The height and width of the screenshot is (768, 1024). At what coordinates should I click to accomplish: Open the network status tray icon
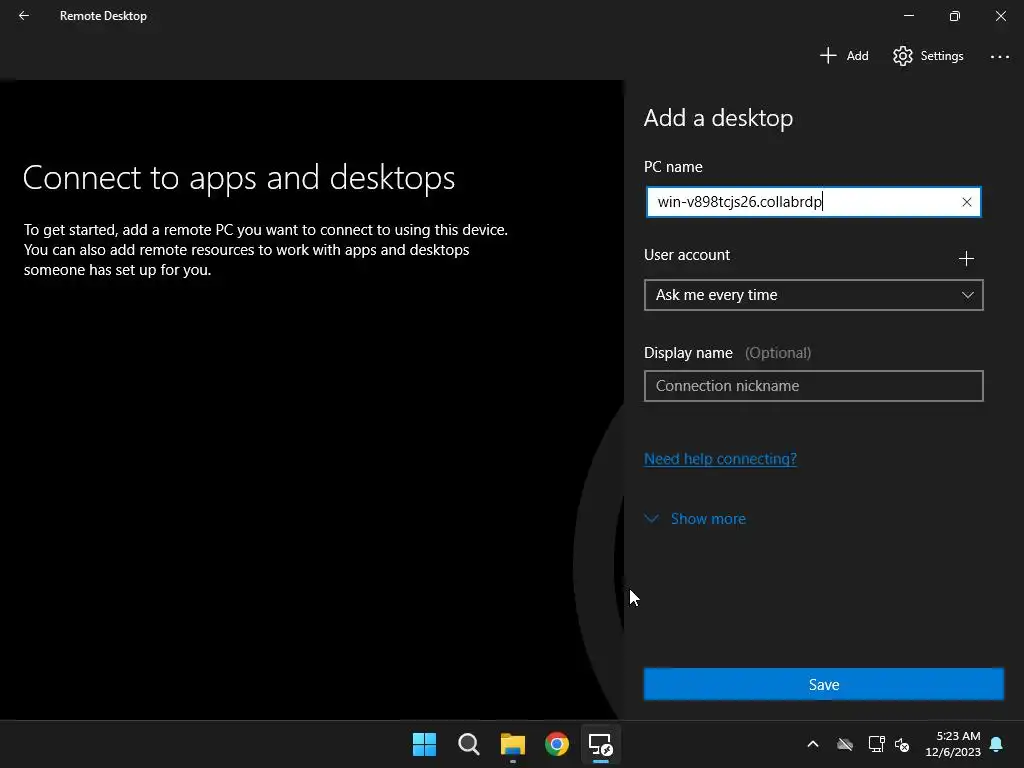[x=876, y=744]
